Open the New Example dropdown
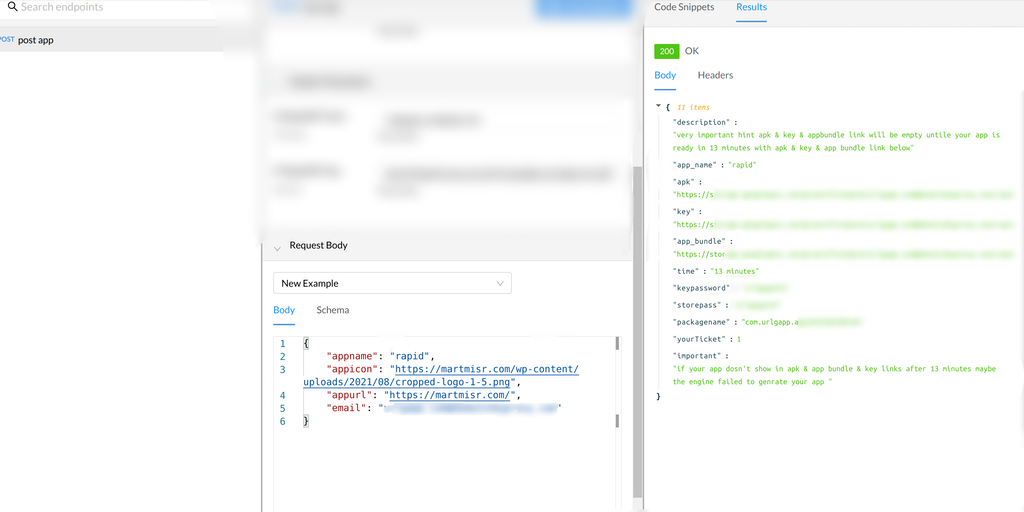This screenshot has width=1024, height=512. coord(392,283)
